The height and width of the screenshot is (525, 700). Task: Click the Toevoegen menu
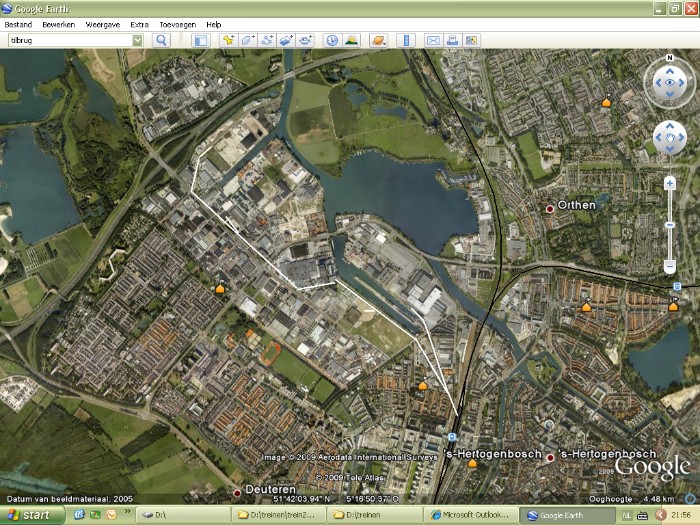(x=177, y=23)
